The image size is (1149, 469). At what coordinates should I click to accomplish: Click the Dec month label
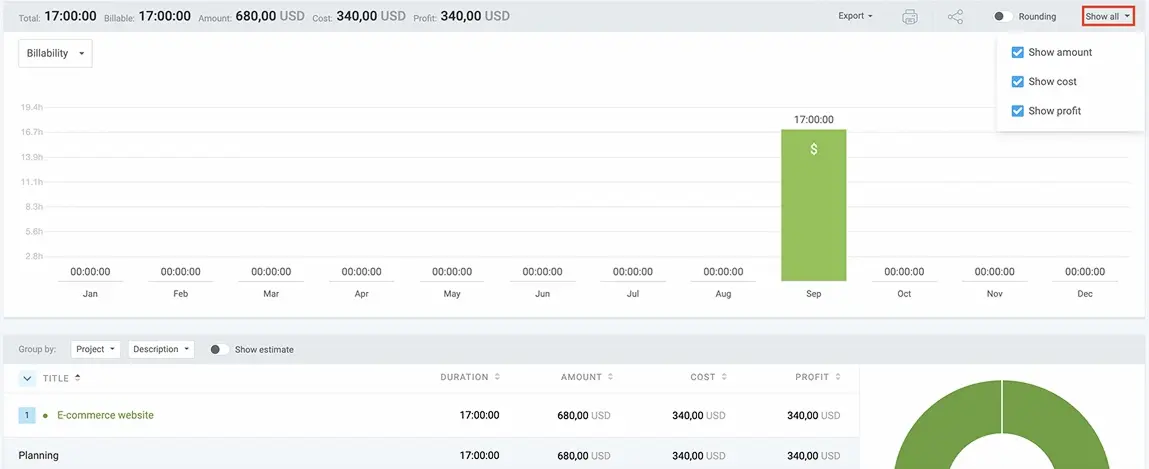click(1085, 294)
